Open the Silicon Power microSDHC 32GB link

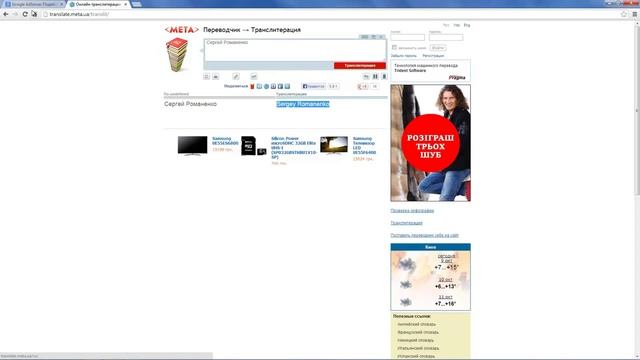pyautogui.click(x=293, y=148)
